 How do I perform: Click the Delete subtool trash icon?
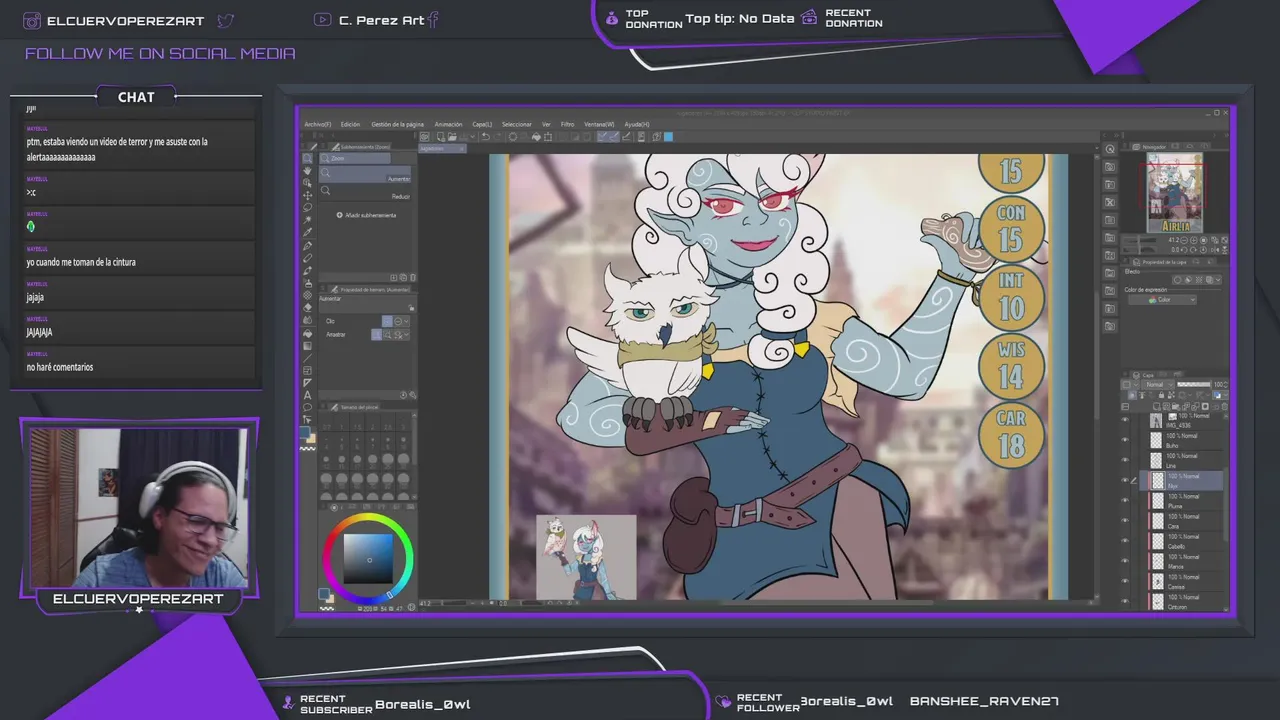[413, 278]
